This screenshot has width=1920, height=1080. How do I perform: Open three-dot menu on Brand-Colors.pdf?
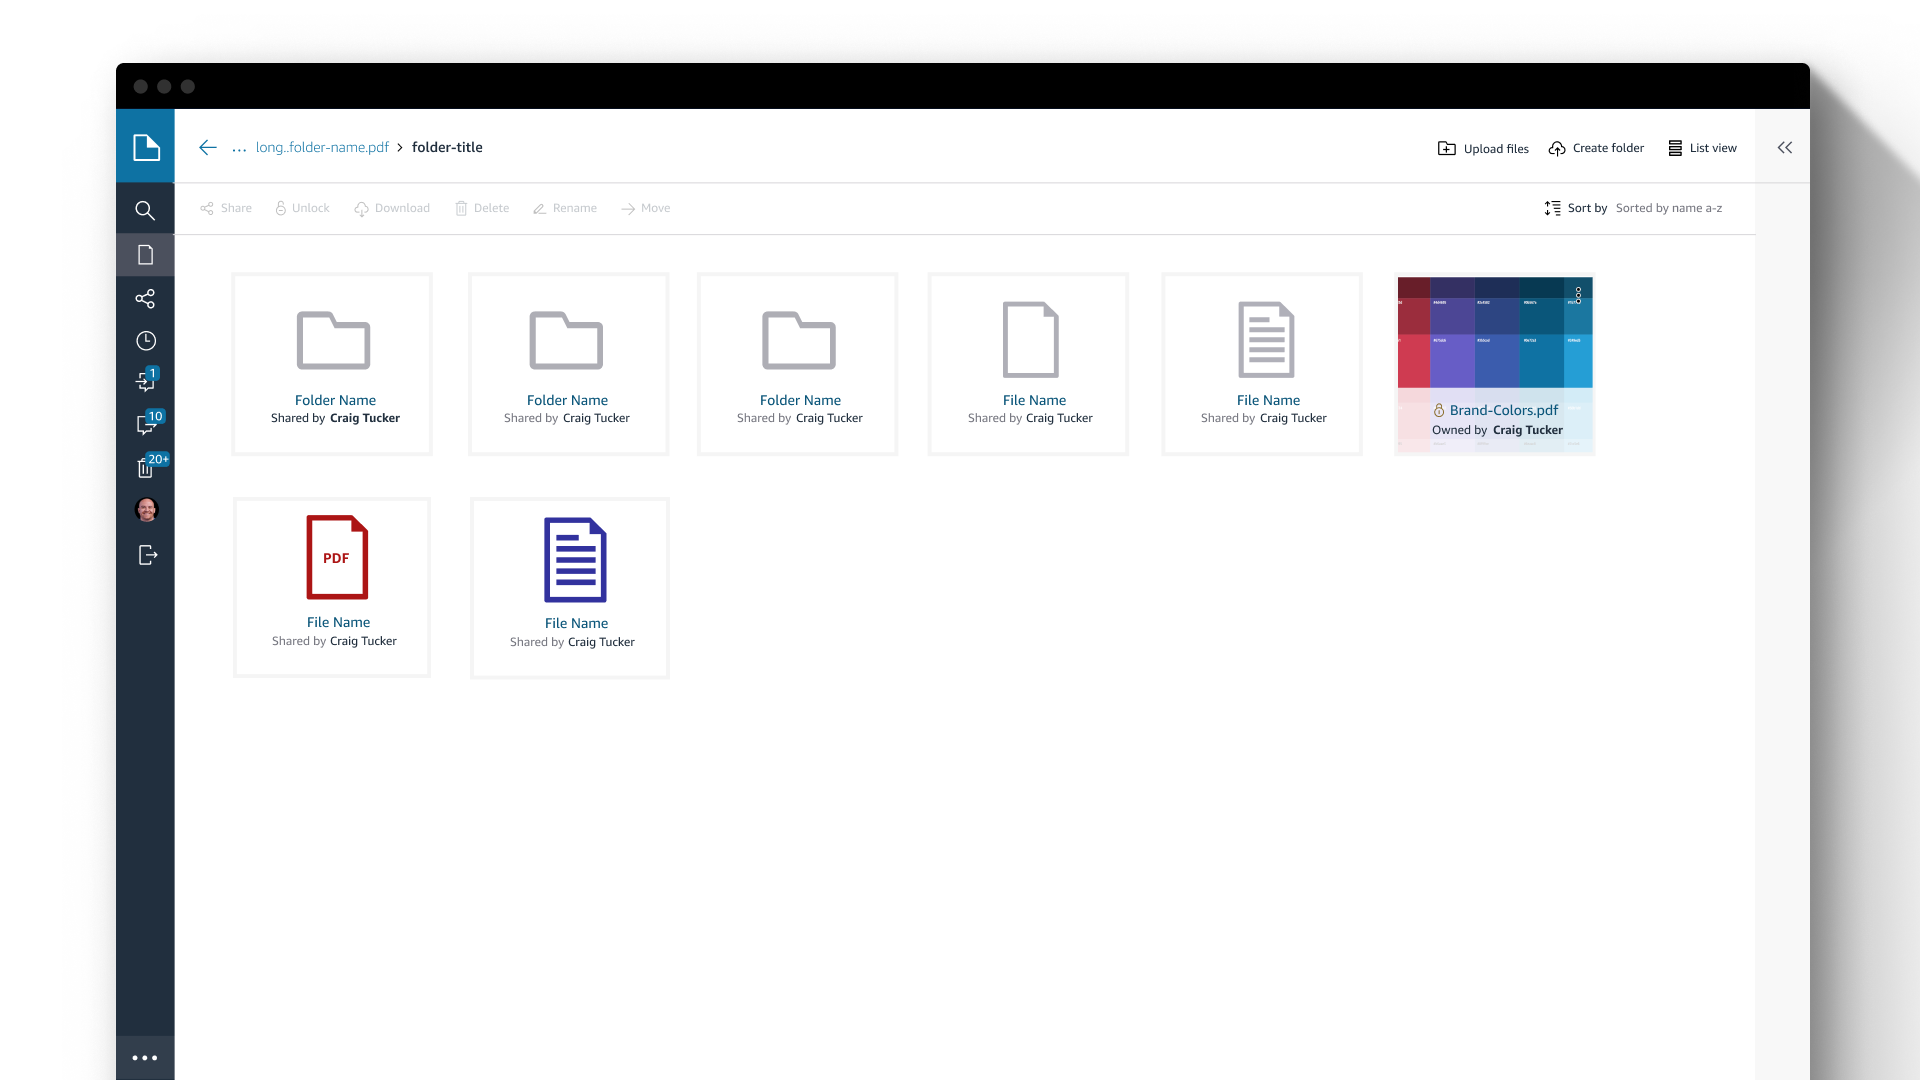(x=1578, y=295)
